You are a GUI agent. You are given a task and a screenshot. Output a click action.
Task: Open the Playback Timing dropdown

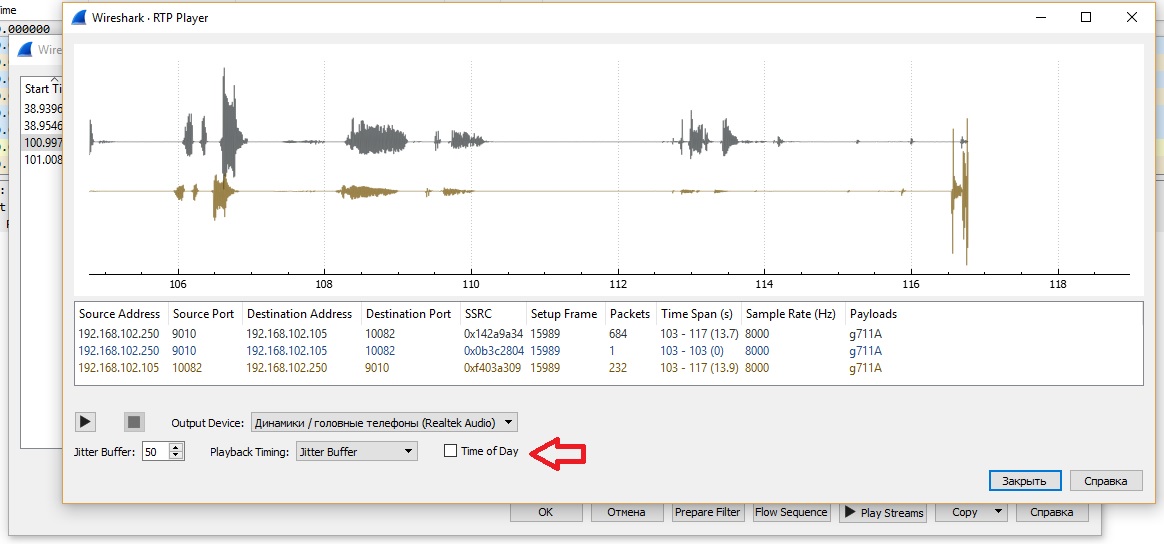(356, 452)
